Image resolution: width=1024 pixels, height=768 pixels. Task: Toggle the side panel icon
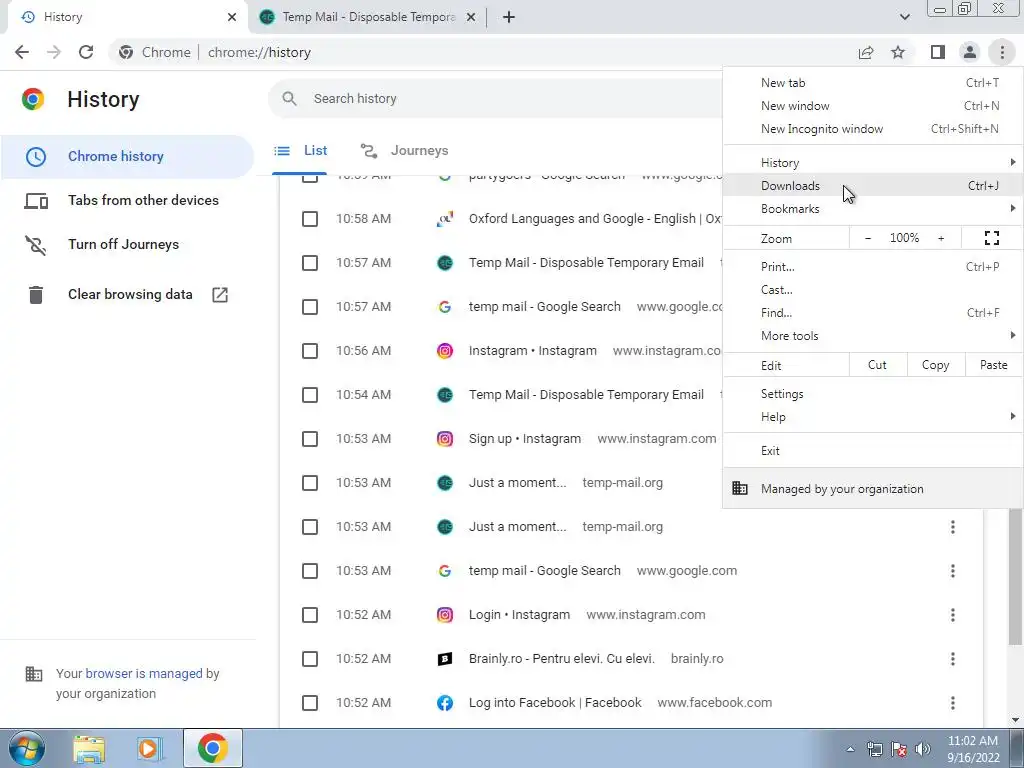click(x=938, y=52)
